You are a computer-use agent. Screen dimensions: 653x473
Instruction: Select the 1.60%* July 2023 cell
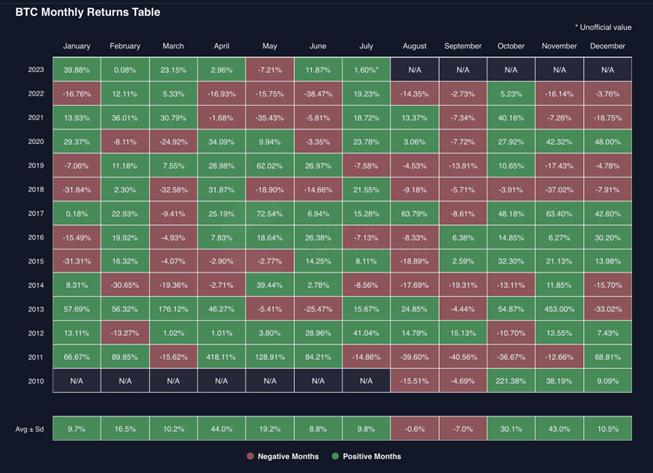(x=366, y=69)
